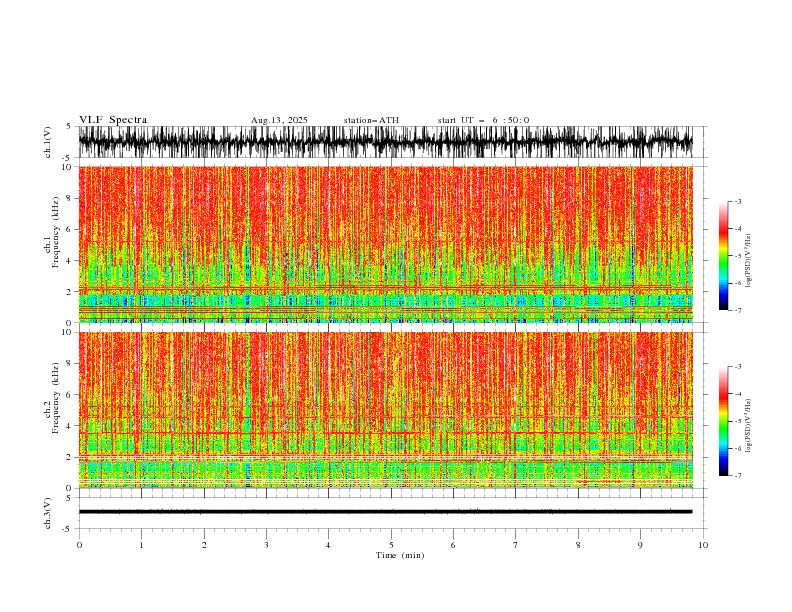Click the "ch.3(V)" waveform axis label
Viewport: 792px width, 612px height.
48,513
